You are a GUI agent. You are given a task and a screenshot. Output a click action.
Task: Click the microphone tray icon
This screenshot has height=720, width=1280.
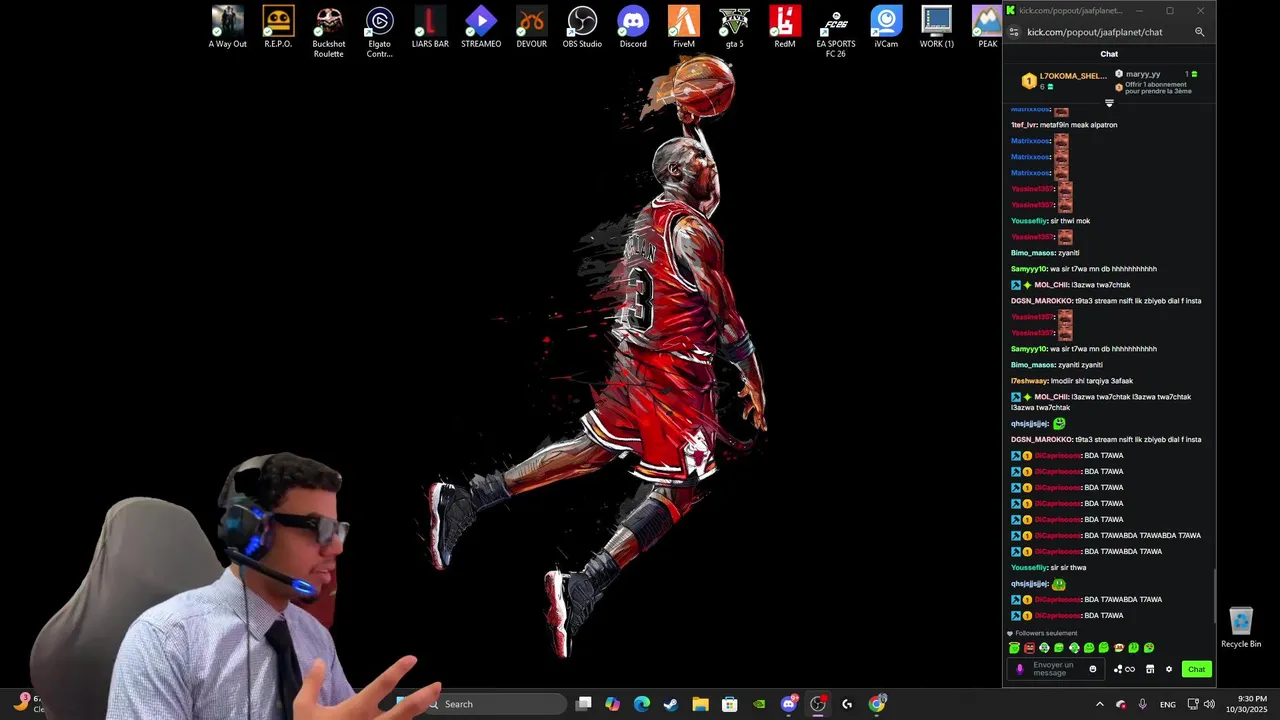[x=1142, y=704]
